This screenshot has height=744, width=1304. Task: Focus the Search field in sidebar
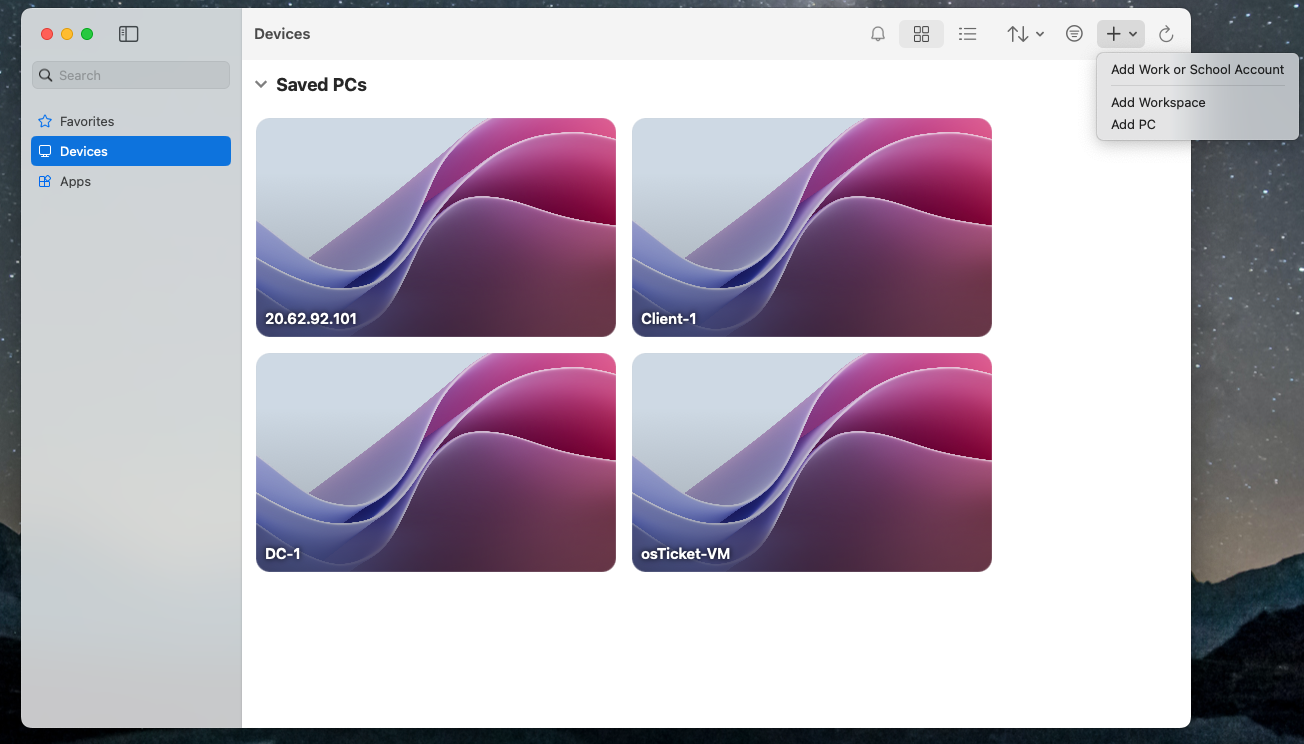click(131, 75)
